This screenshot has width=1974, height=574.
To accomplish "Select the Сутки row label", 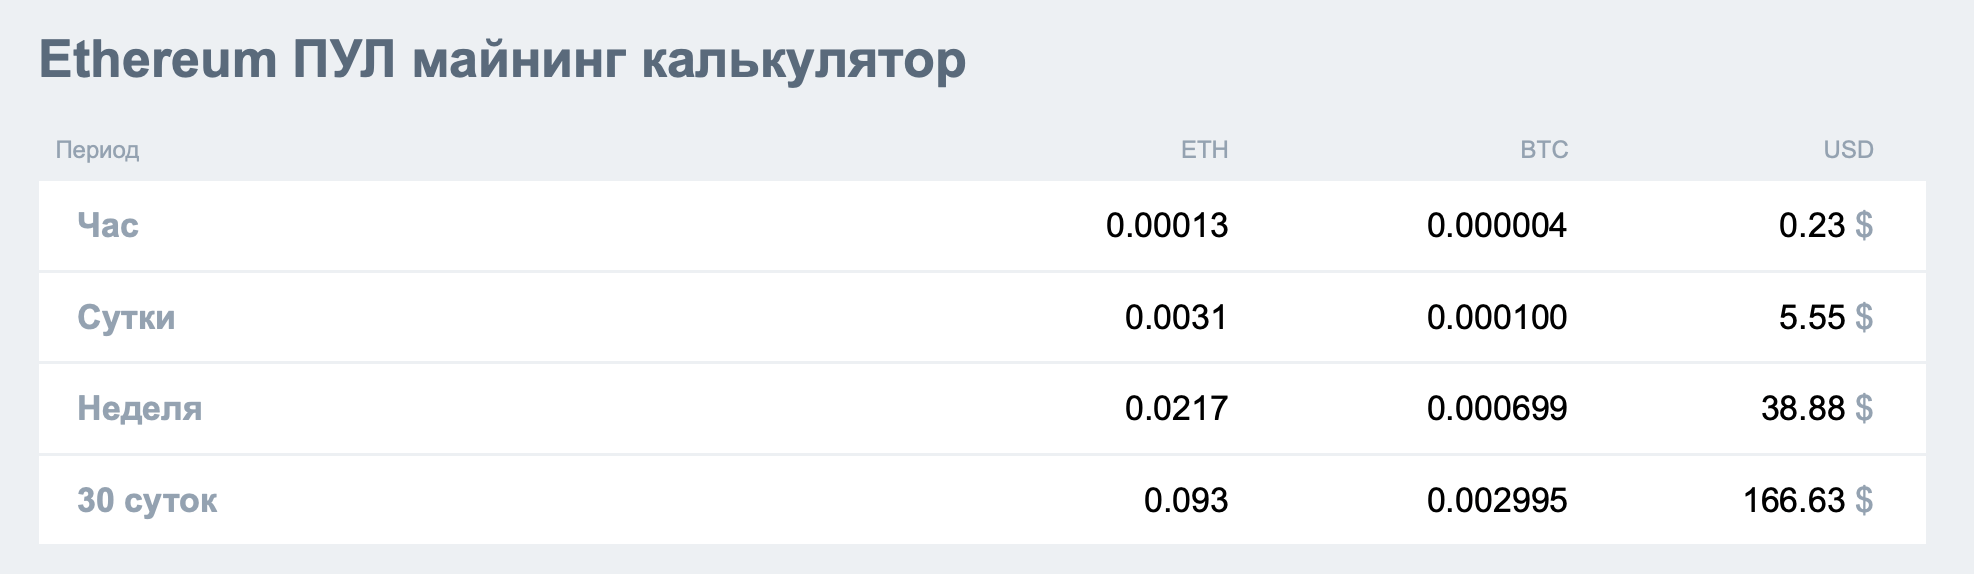I will (x=126, y=318).
